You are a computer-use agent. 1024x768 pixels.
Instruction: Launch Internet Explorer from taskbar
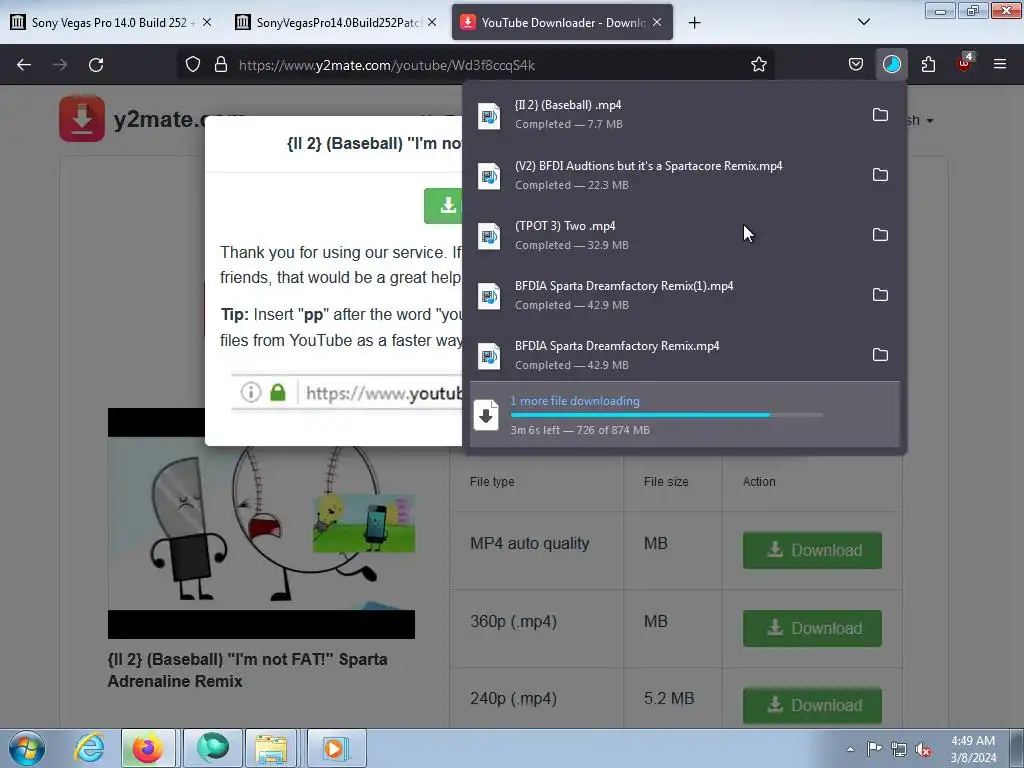(x=89, y=748)
